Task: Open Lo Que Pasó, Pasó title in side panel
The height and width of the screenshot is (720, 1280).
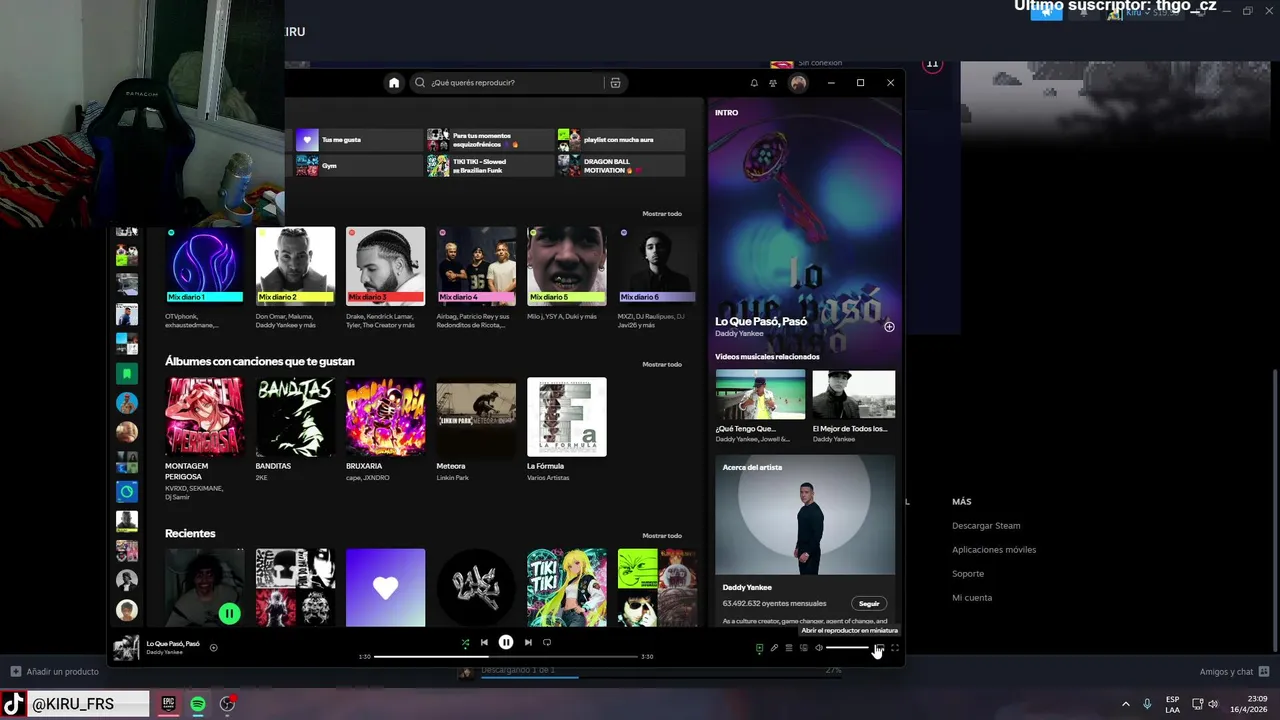Action: click(761, 322)
